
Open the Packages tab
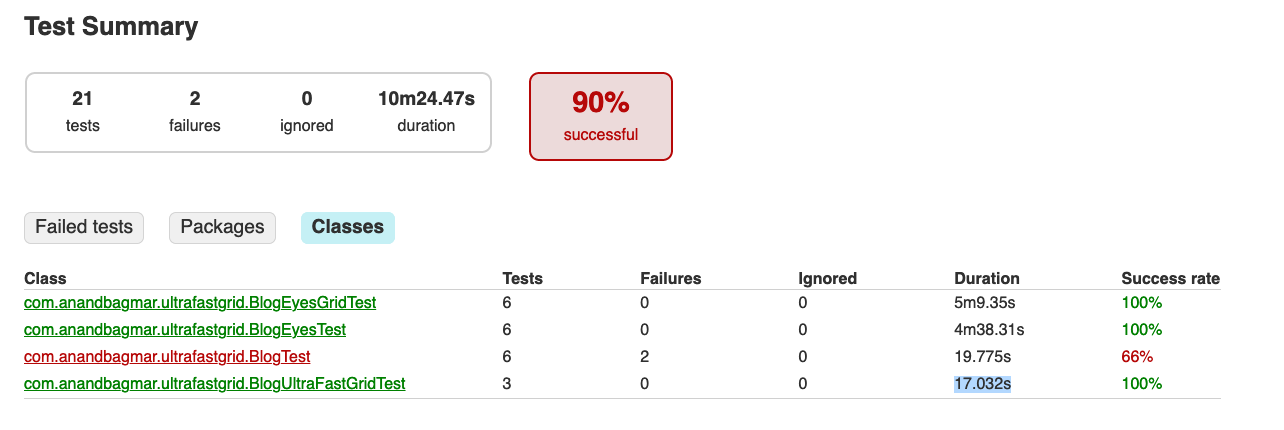[x=222, y=227]
